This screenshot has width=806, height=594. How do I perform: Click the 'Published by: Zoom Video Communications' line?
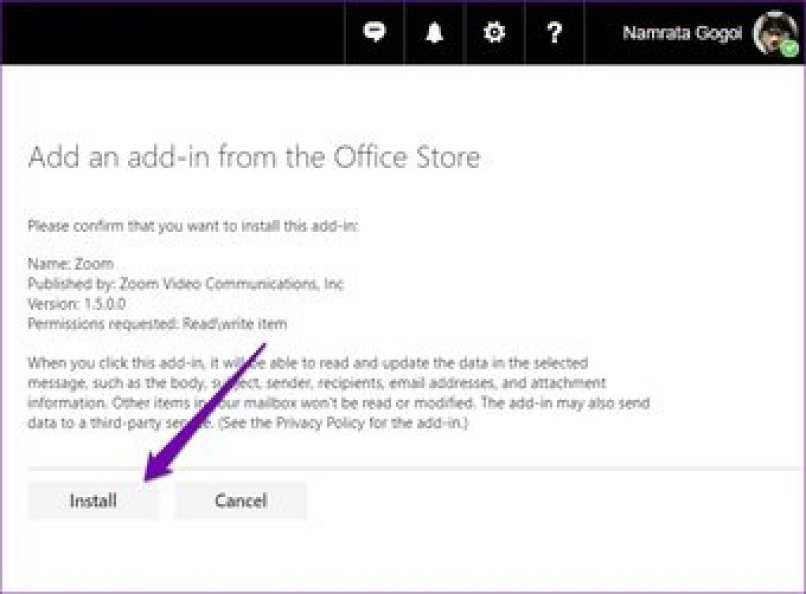[x=185, y=284]
